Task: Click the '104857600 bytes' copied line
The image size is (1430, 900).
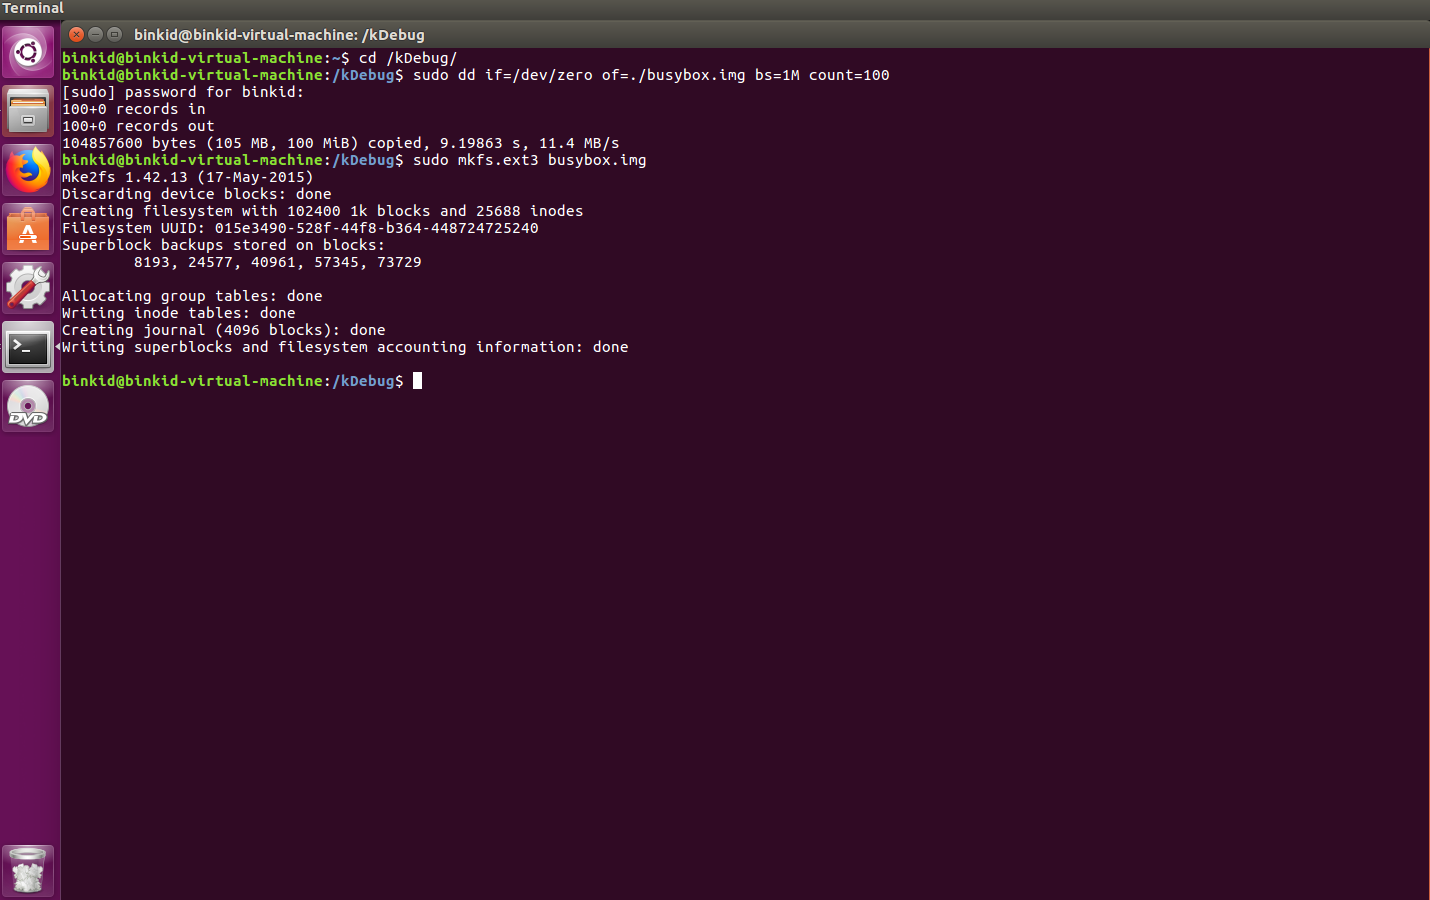Action: (341, 143)
